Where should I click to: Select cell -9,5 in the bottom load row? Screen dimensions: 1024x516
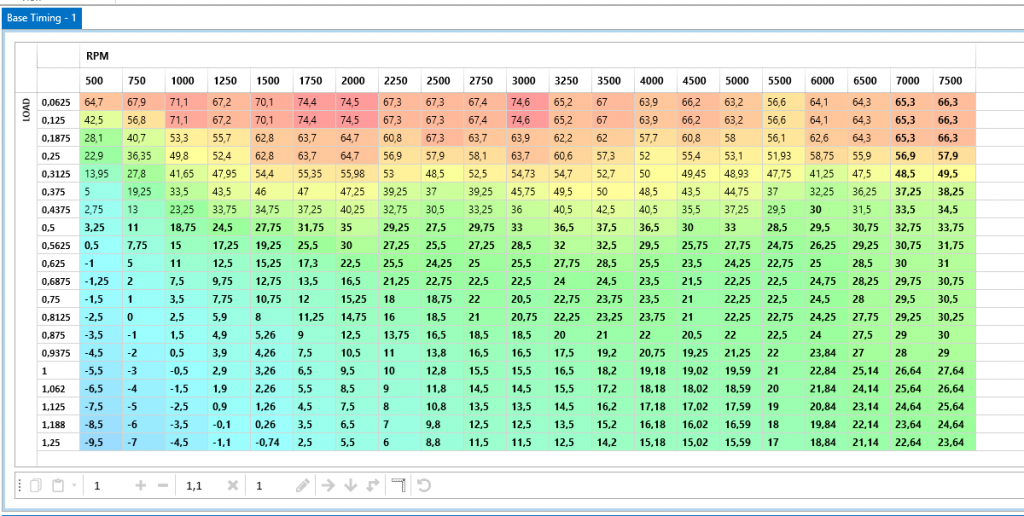pyautogui.click(x=101, y=442)
